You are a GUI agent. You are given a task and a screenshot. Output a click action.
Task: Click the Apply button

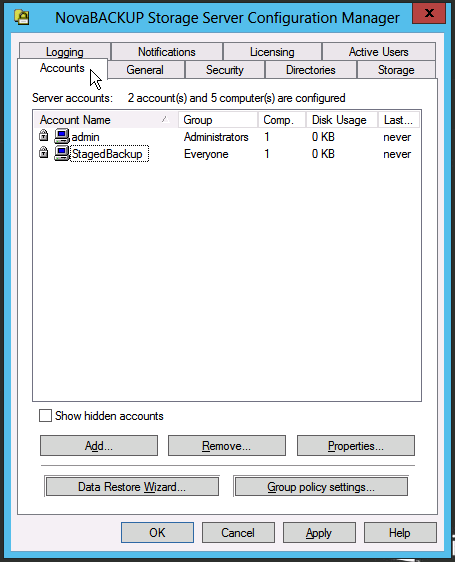[x=319, y=532]
